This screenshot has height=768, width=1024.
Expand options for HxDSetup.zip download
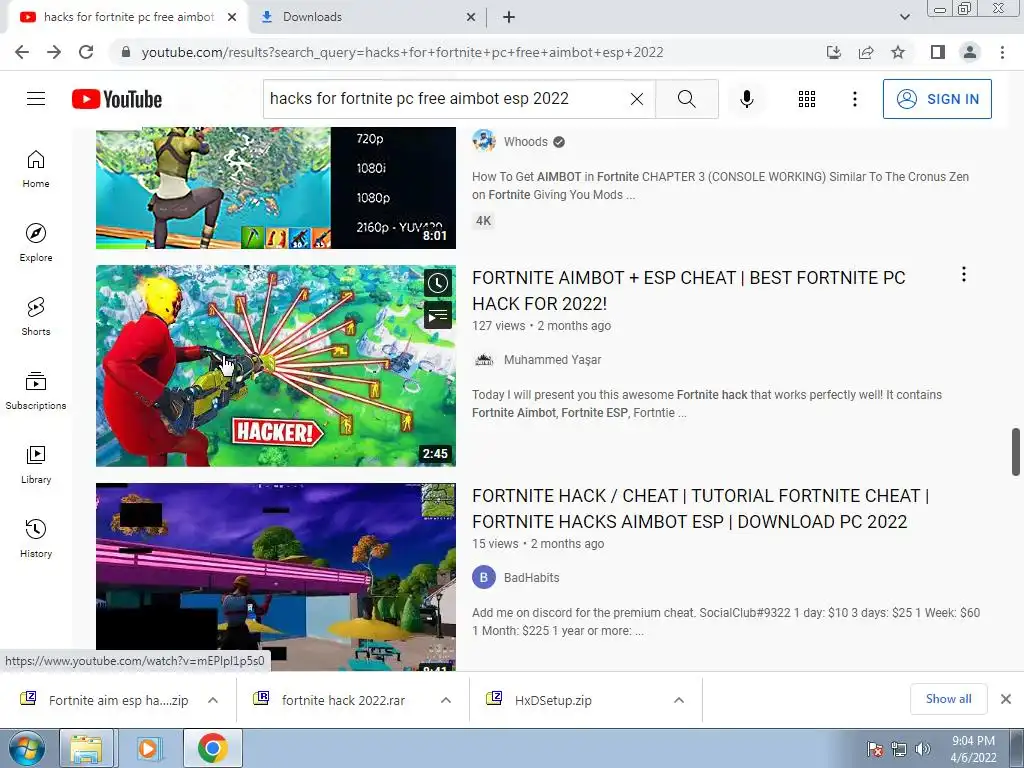(x=679, y=700)
